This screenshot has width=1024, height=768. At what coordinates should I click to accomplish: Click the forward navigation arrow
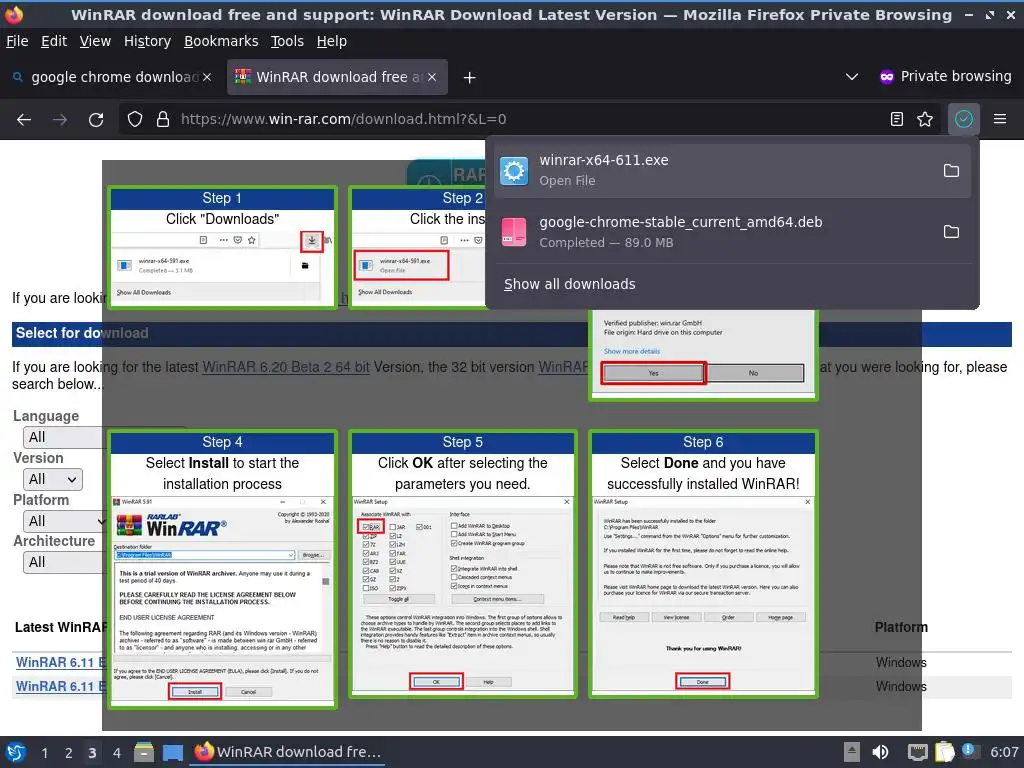(x=60, y=120)
